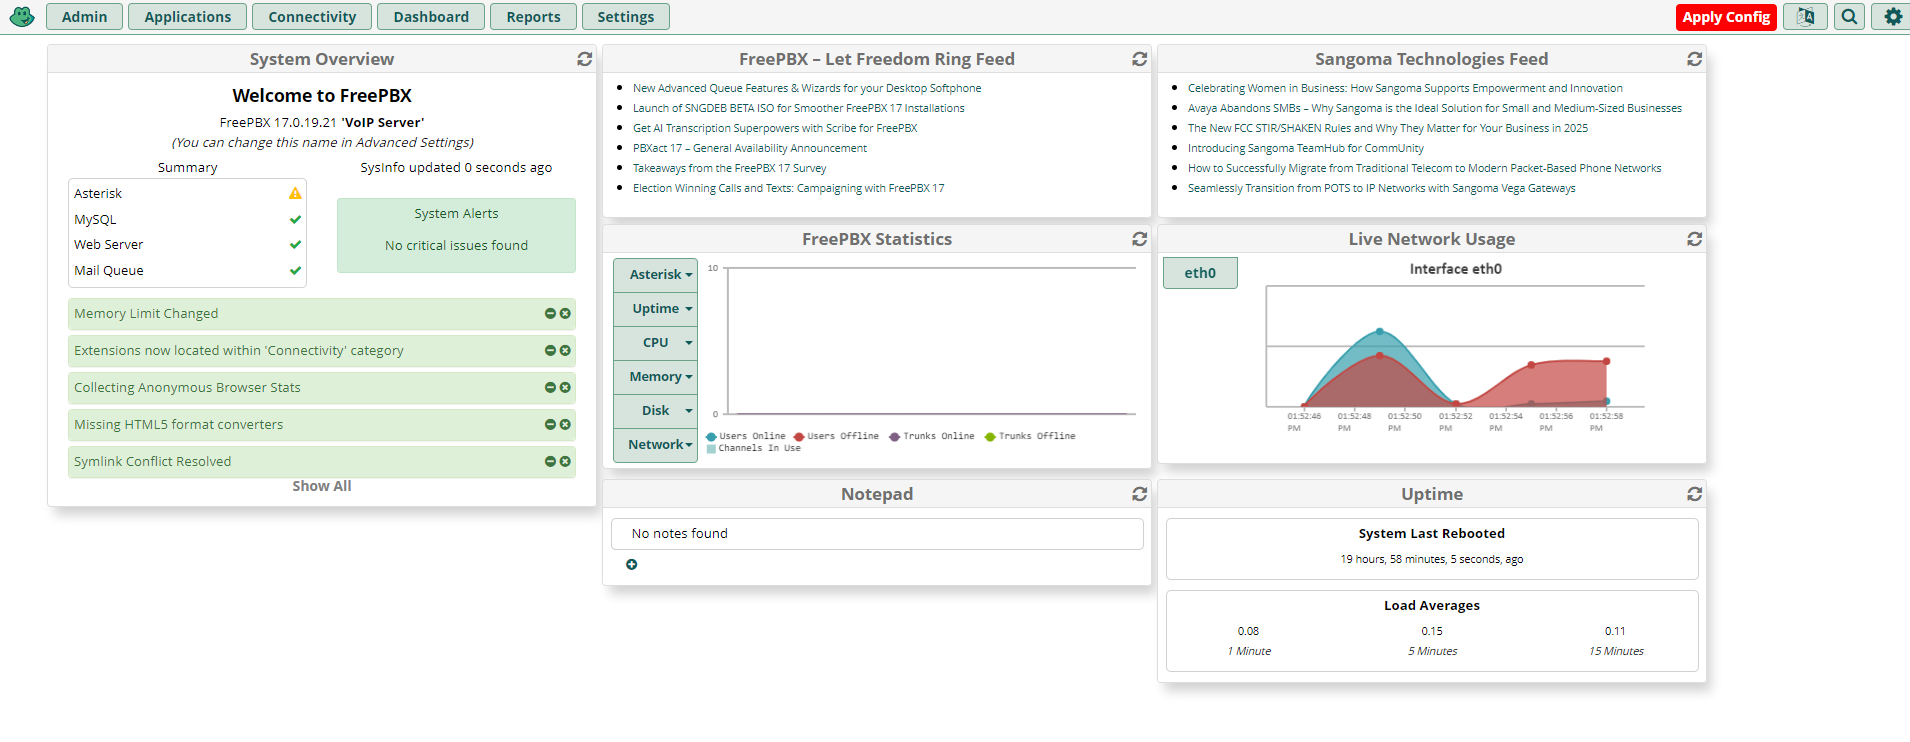Toggle Trunks Online series in chart legend
This screenshot has width=1910, height=742.
click(x=932, y=436)
